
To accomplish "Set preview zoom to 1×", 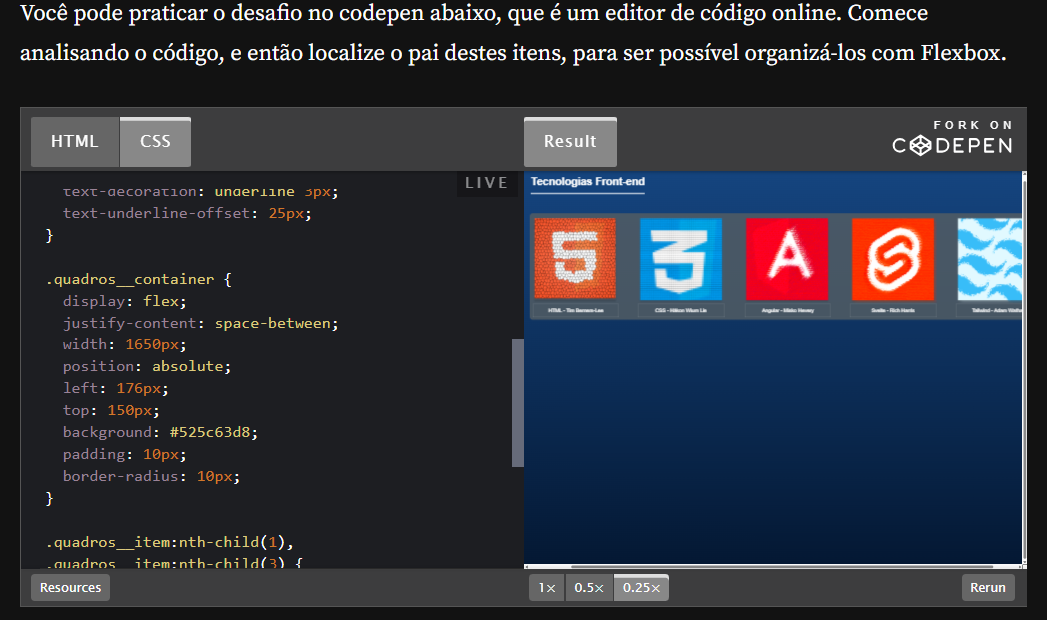I will click(x=547, y=587).
